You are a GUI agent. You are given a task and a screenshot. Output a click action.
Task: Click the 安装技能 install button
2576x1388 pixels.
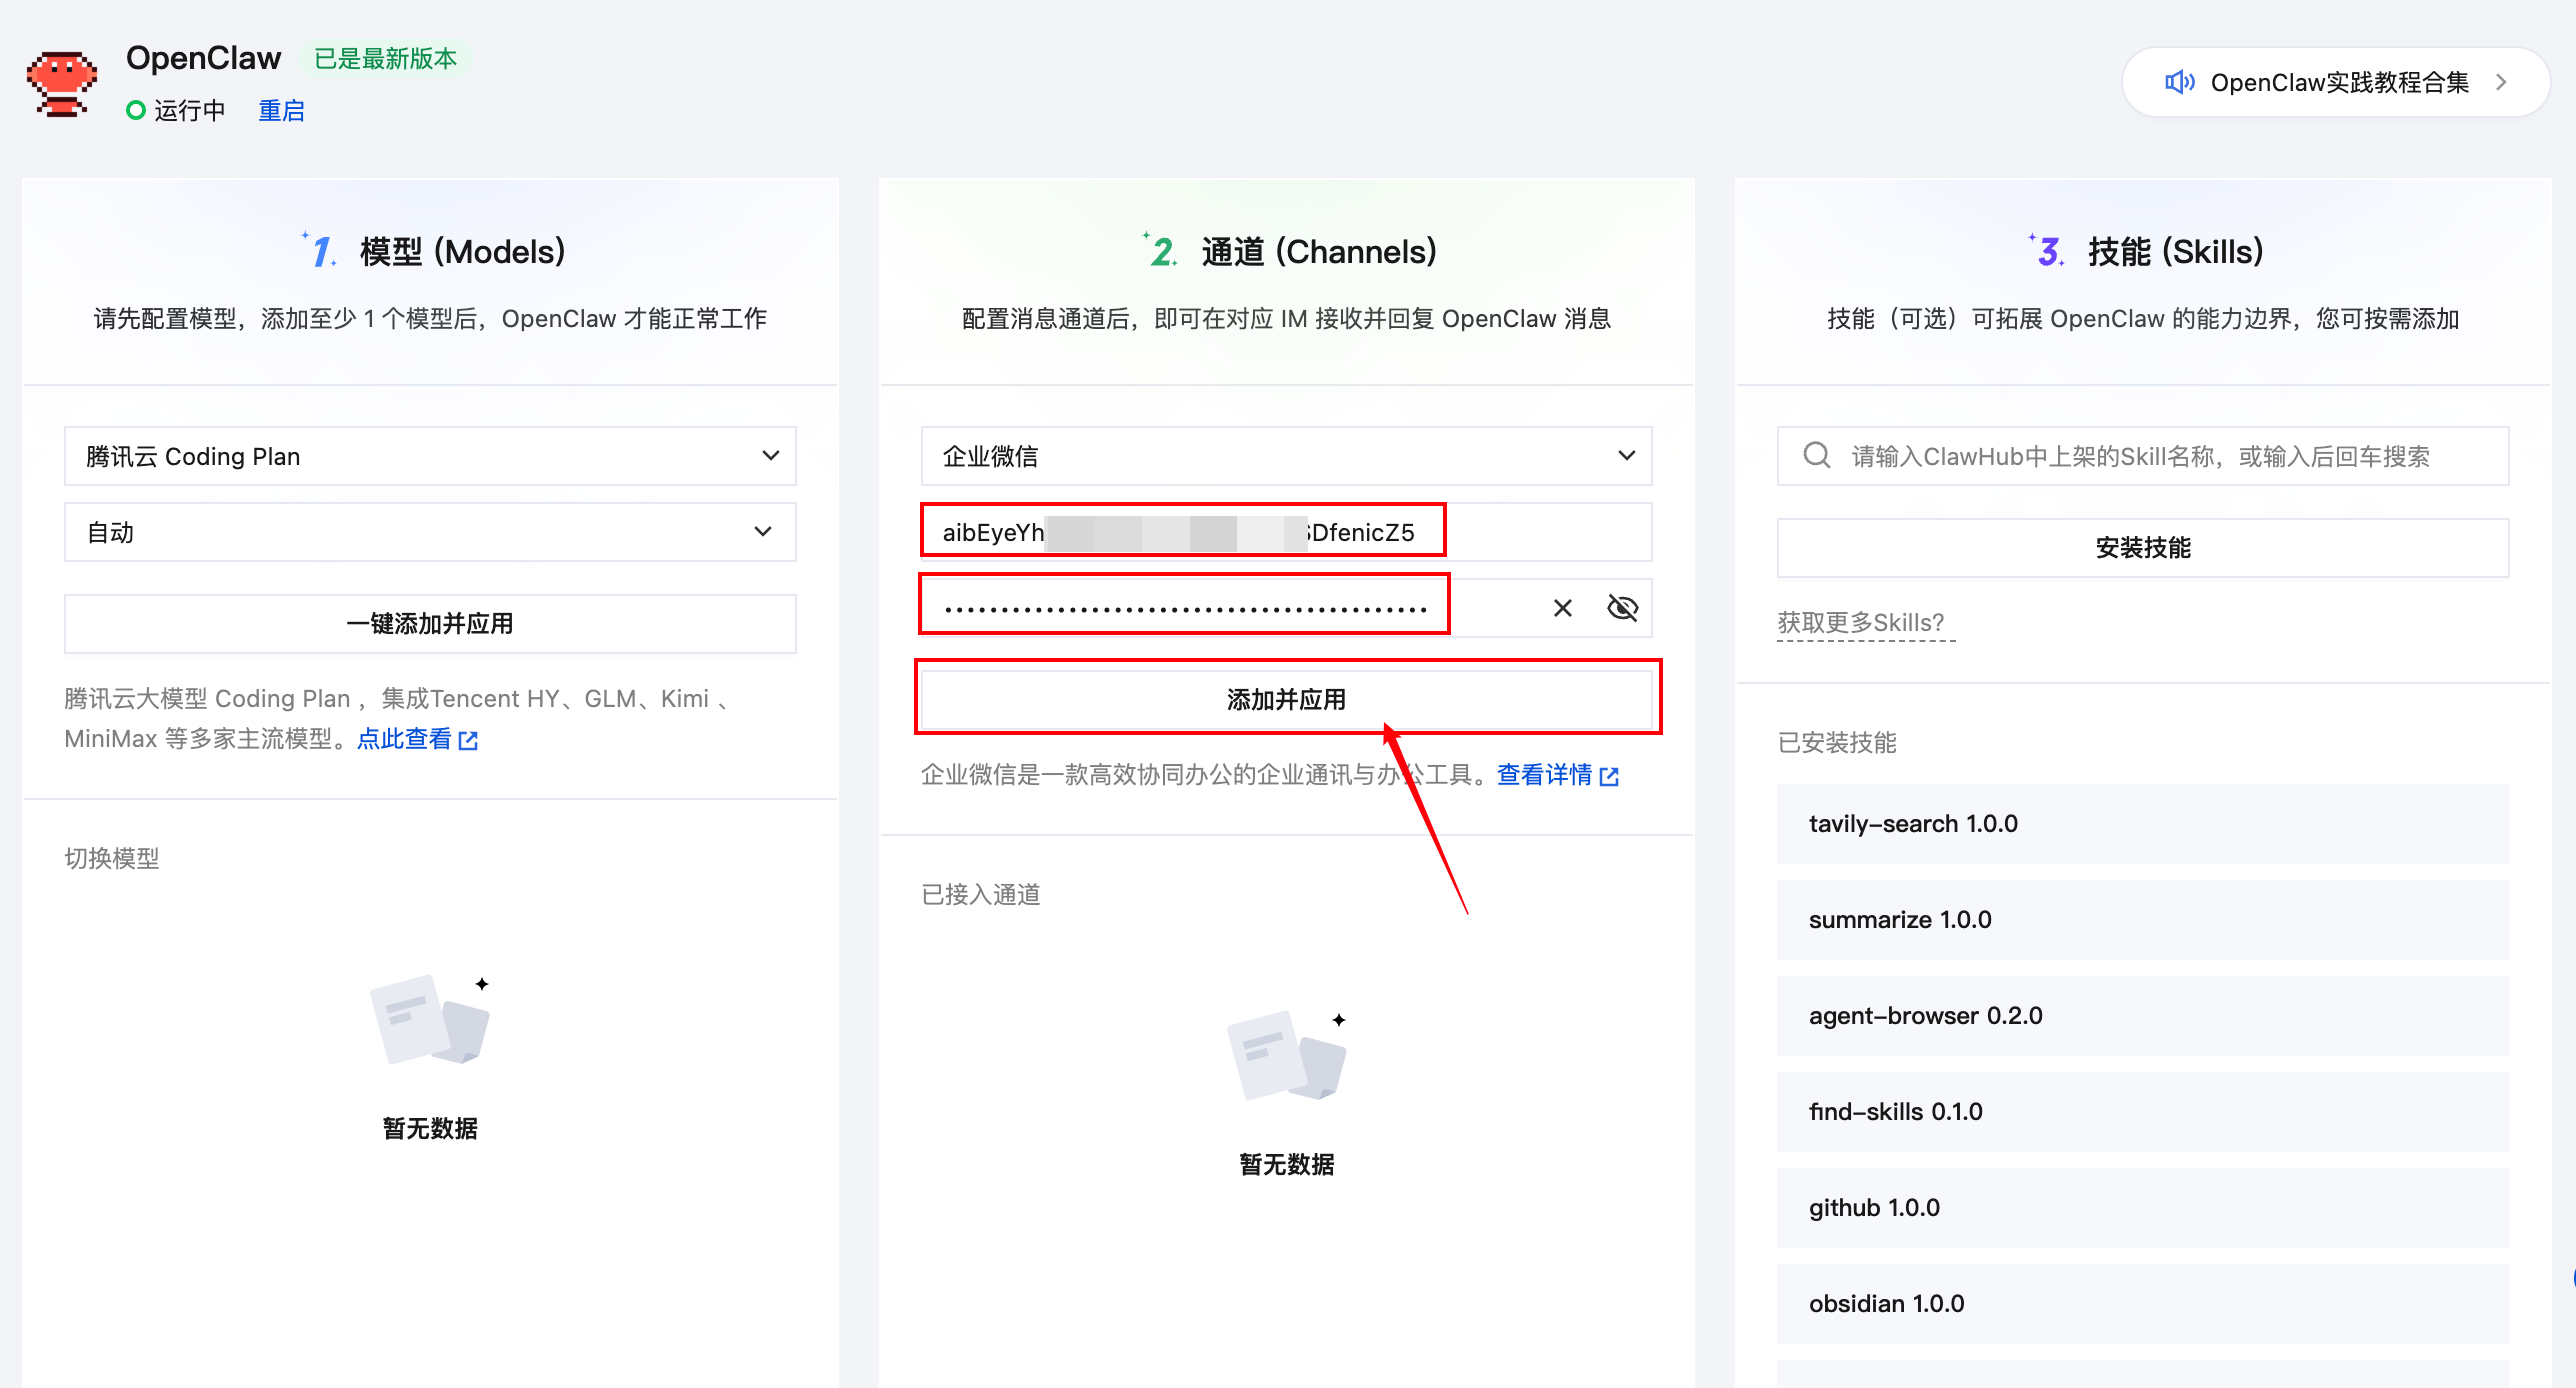(x=2142, y=548)
